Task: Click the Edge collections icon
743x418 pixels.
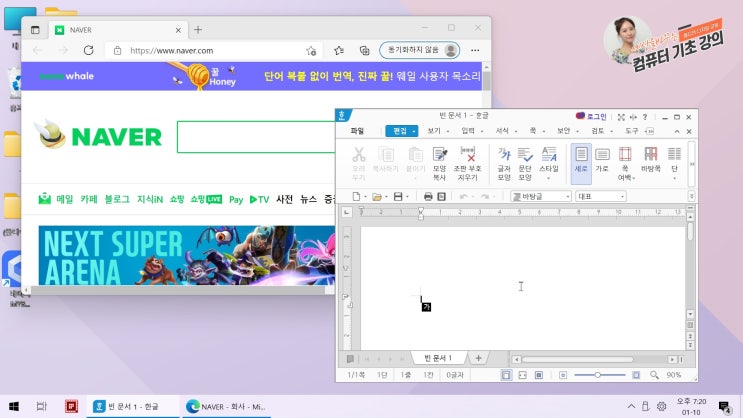Action: [x=364, y=50]
